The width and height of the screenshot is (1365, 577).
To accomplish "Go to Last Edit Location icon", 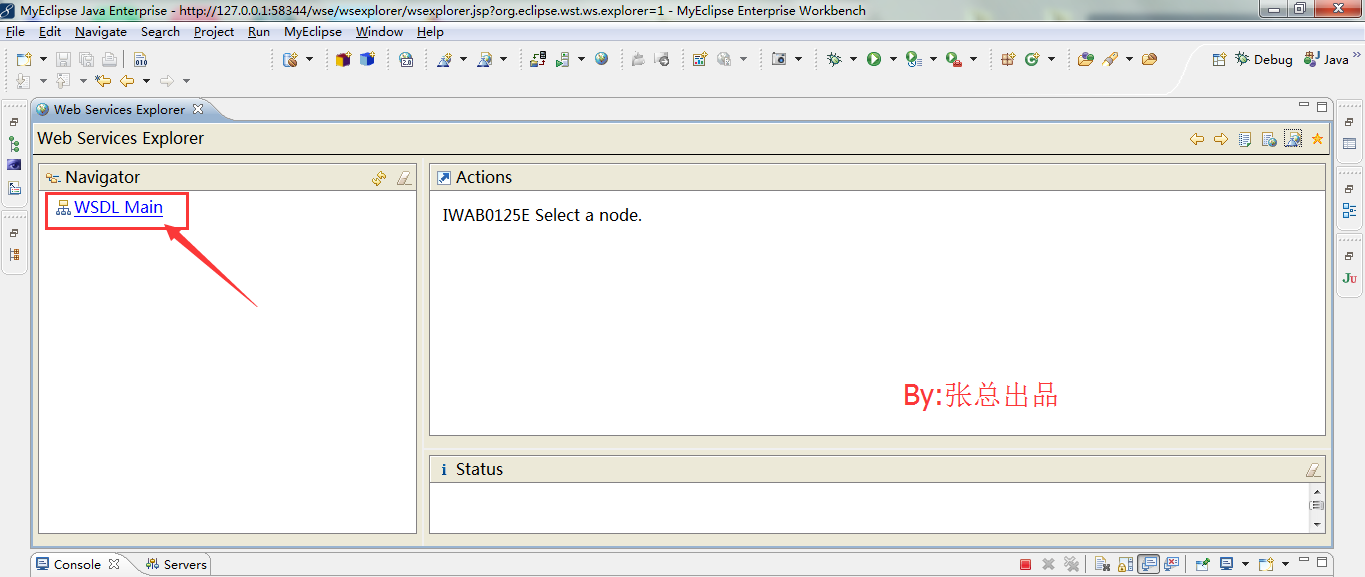I will click(103, 81).
